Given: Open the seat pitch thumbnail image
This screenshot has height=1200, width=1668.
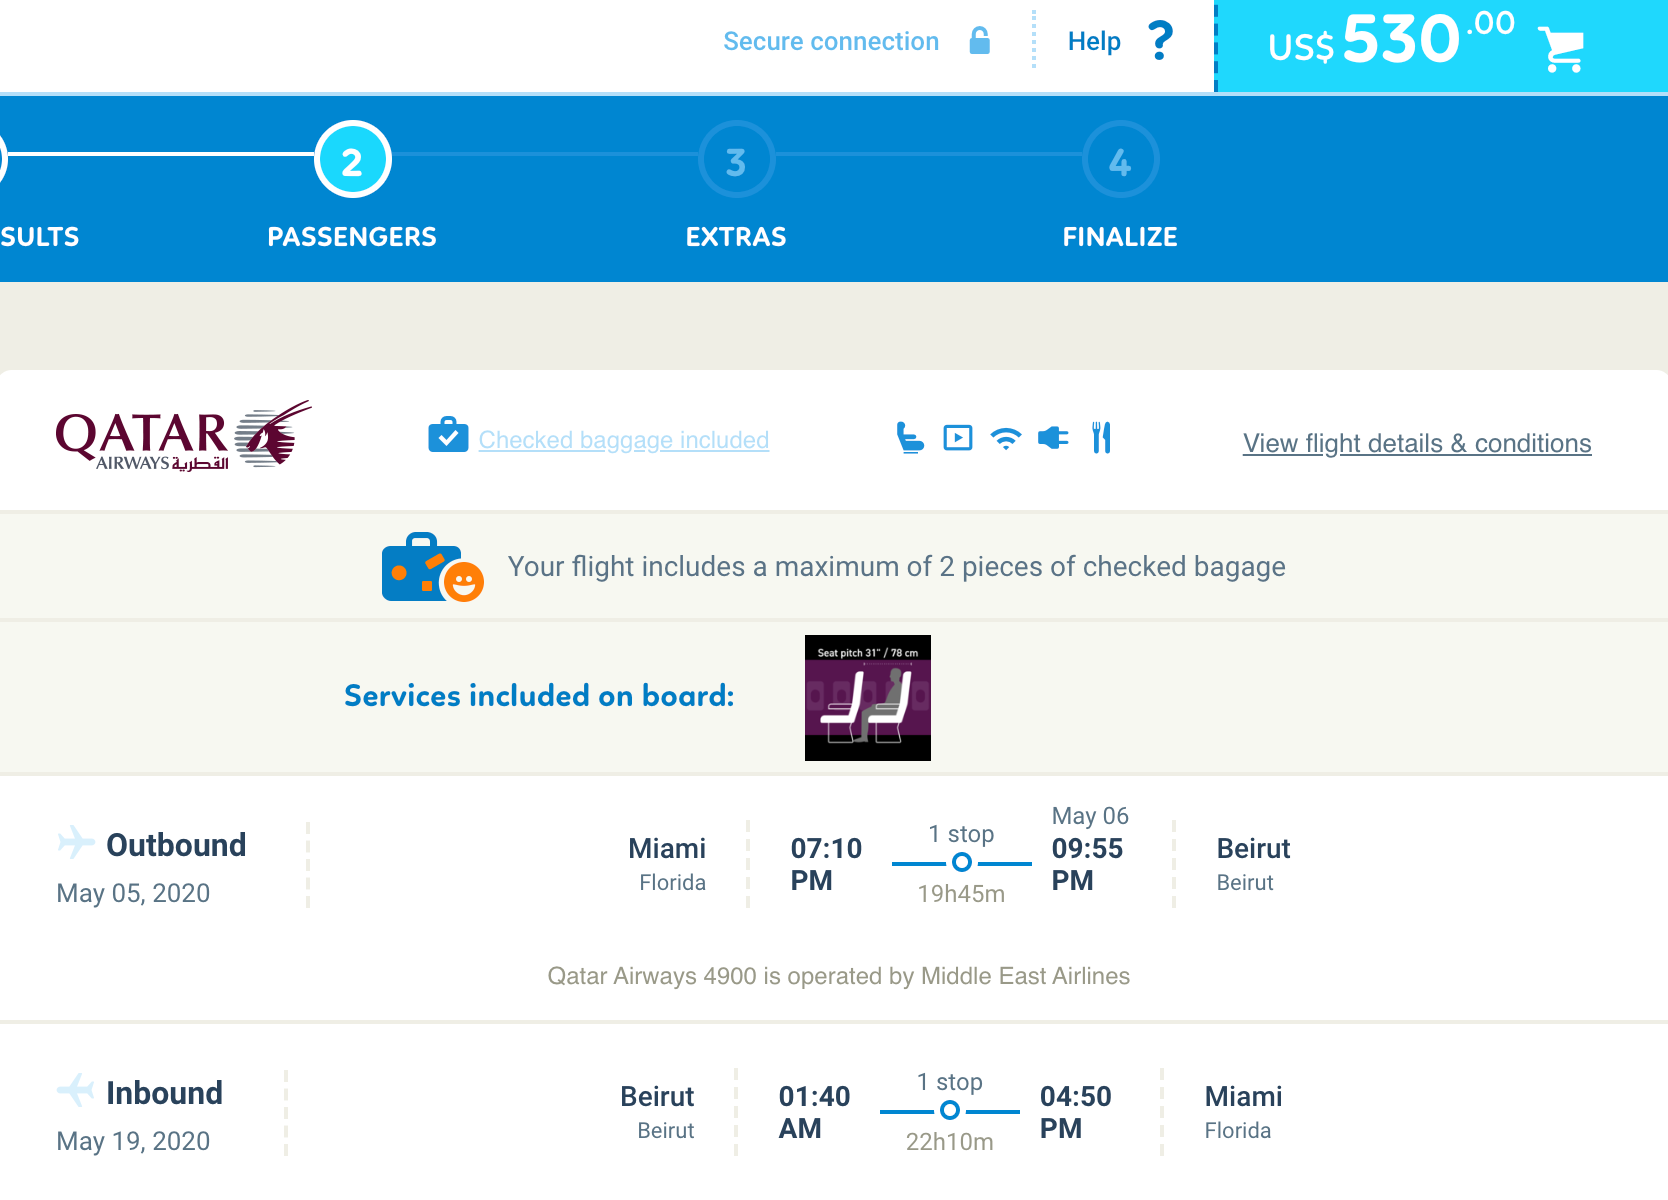Looking at the screenshot, I should 867,698.
